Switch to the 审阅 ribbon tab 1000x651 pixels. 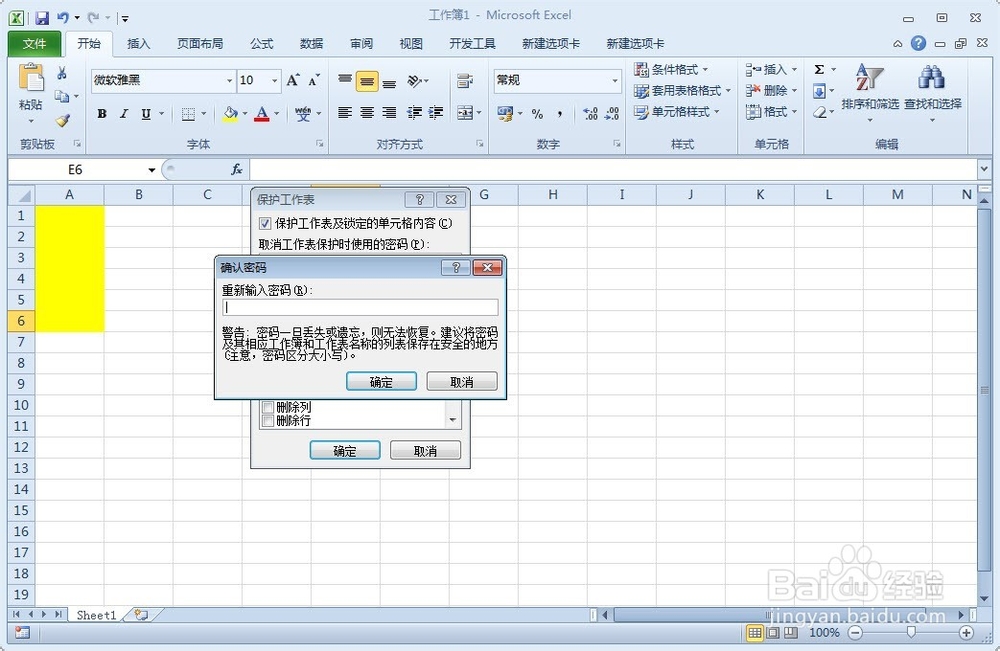[x=361, y=43]
